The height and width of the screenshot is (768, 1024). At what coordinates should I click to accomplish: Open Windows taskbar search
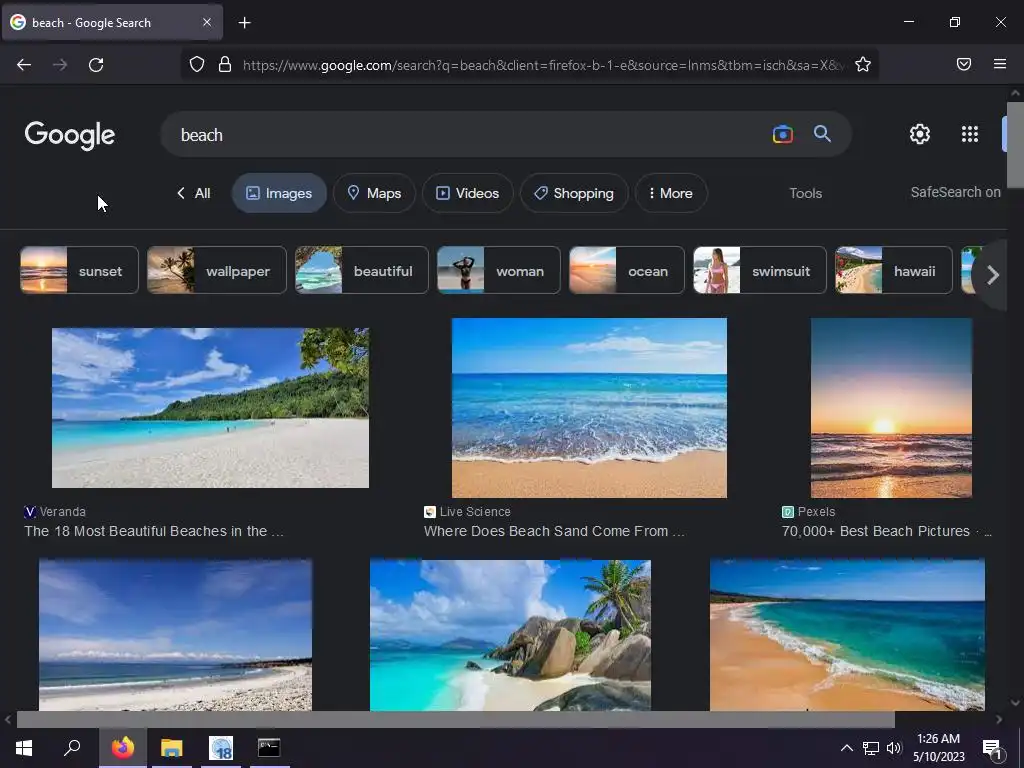pos(72,748)
